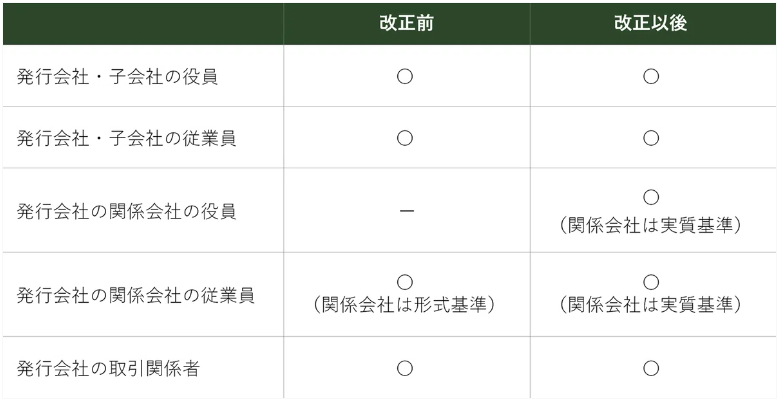
Task: Click the (関係会社は形式基準) note text
Action: point(405,305)
